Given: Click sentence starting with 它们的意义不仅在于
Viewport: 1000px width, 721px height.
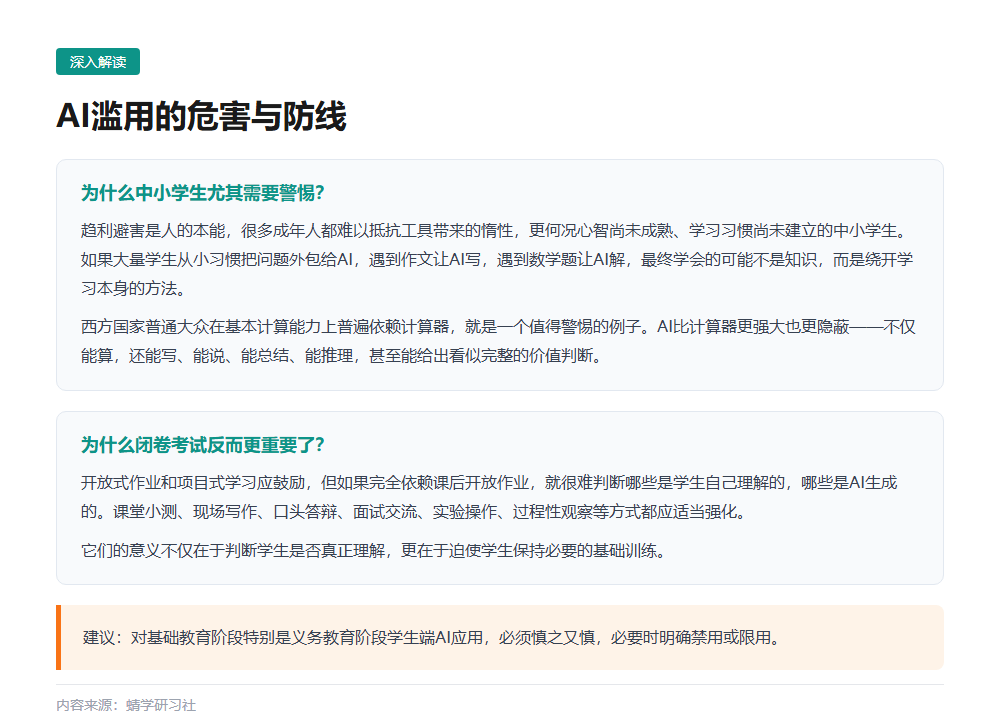Looking at the screenshot, I should pyautogui.click(x=374, y=550).
